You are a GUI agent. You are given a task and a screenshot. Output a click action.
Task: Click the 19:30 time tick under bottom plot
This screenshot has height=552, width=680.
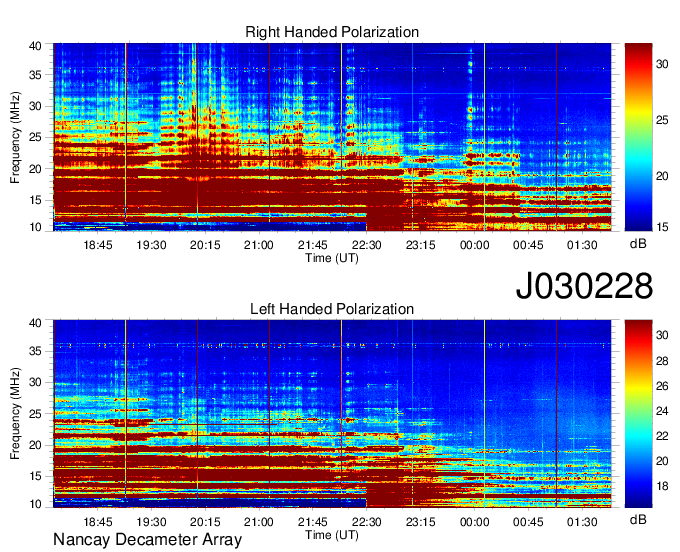pos(151,522)
